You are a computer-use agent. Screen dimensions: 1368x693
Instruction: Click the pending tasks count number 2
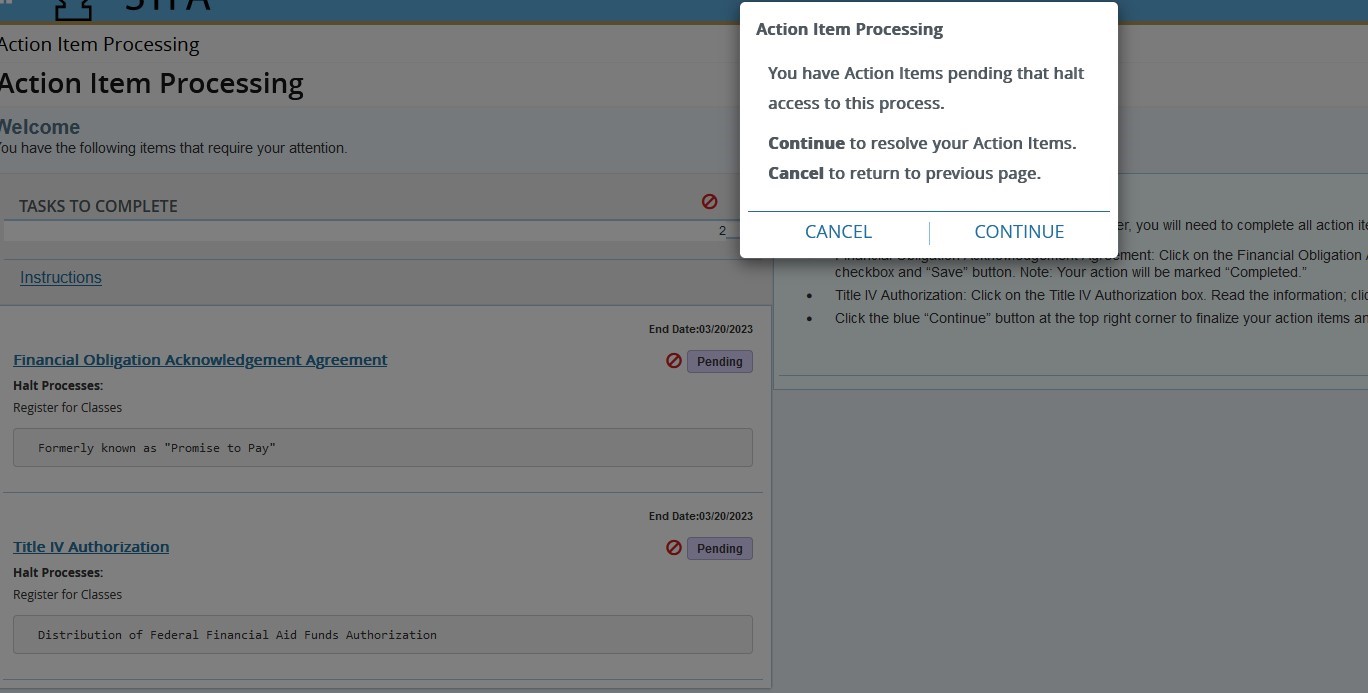722,231
